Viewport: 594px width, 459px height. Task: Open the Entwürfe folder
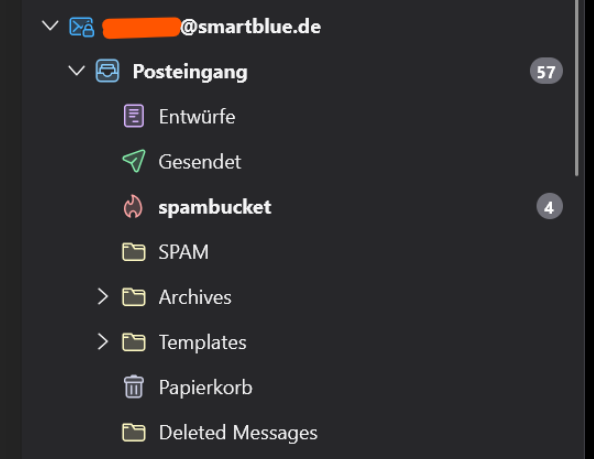pos(197,116)
